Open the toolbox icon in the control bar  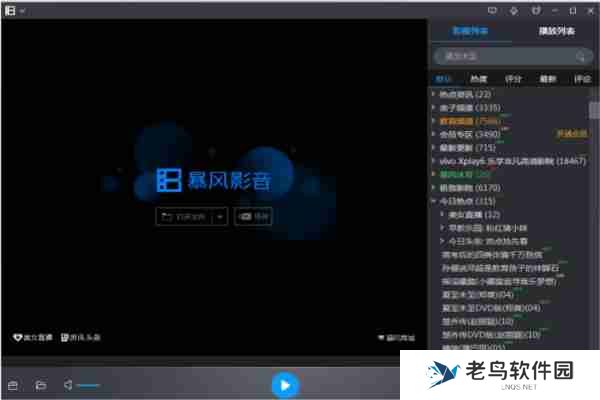(13, 385)
